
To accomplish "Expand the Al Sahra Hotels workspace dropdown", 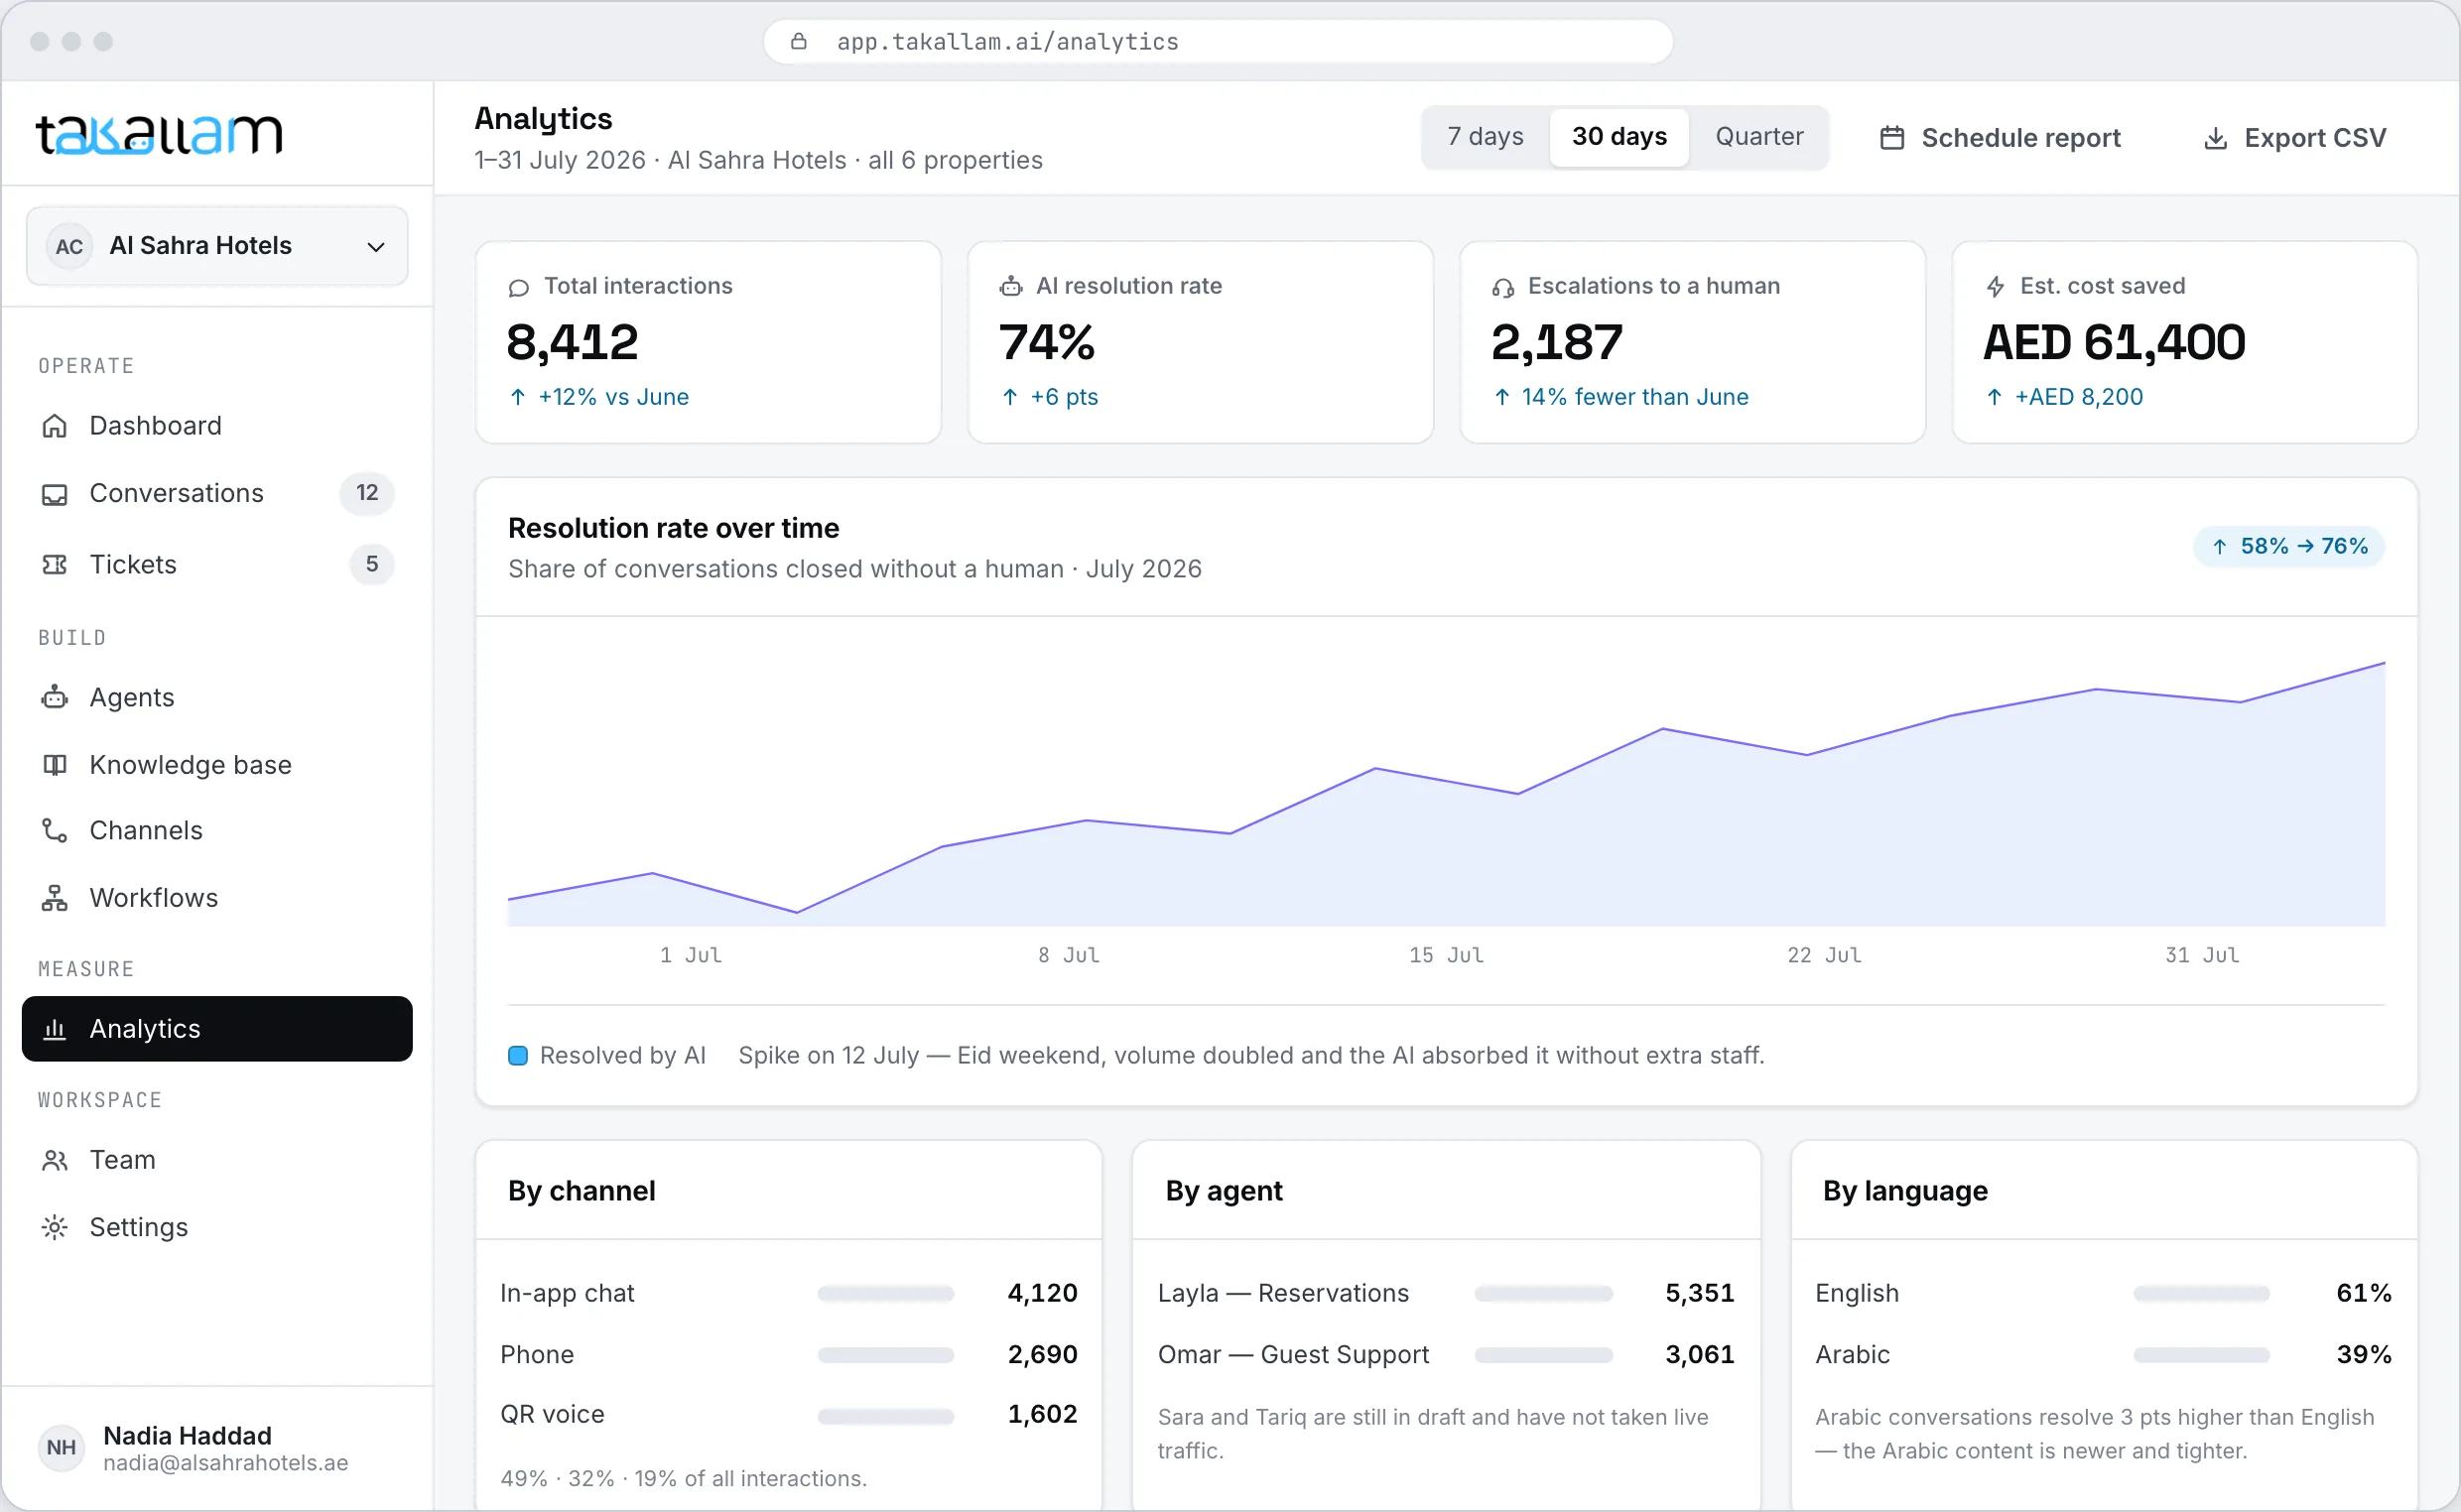I will click(x=217, y=246).
